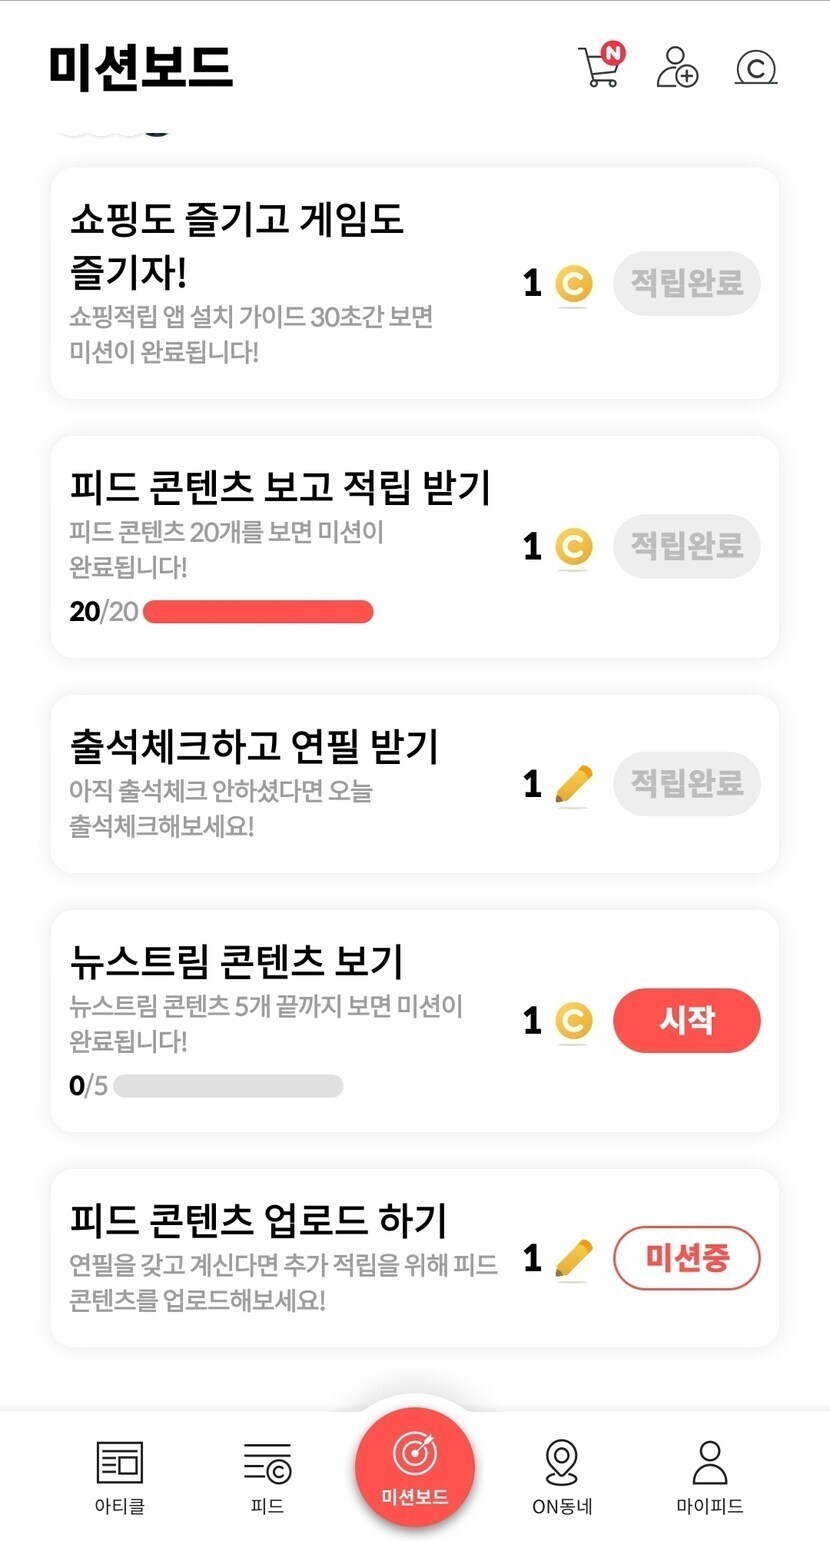This screenshot has height=1541, width=830.
Task: Switch to the 아티클 tab
Action: pyautogui.click(x=120, y=1476)
